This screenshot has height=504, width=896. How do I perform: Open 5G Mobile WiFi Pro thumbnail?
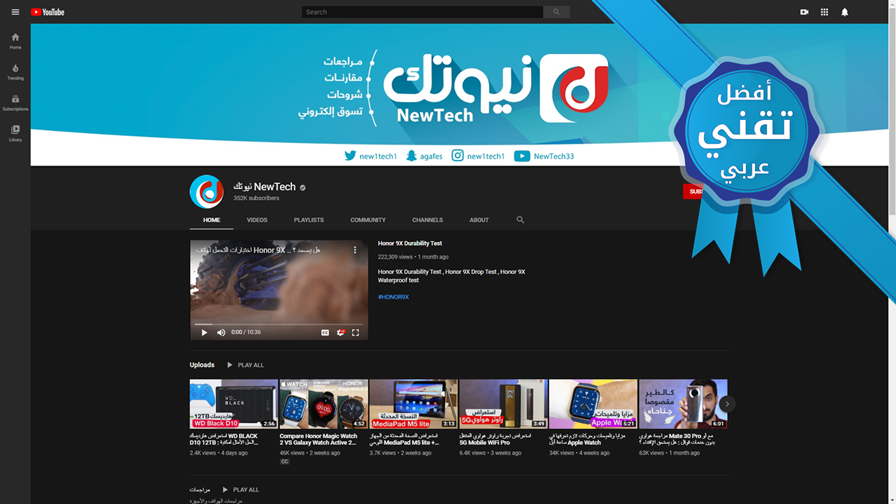503,404
